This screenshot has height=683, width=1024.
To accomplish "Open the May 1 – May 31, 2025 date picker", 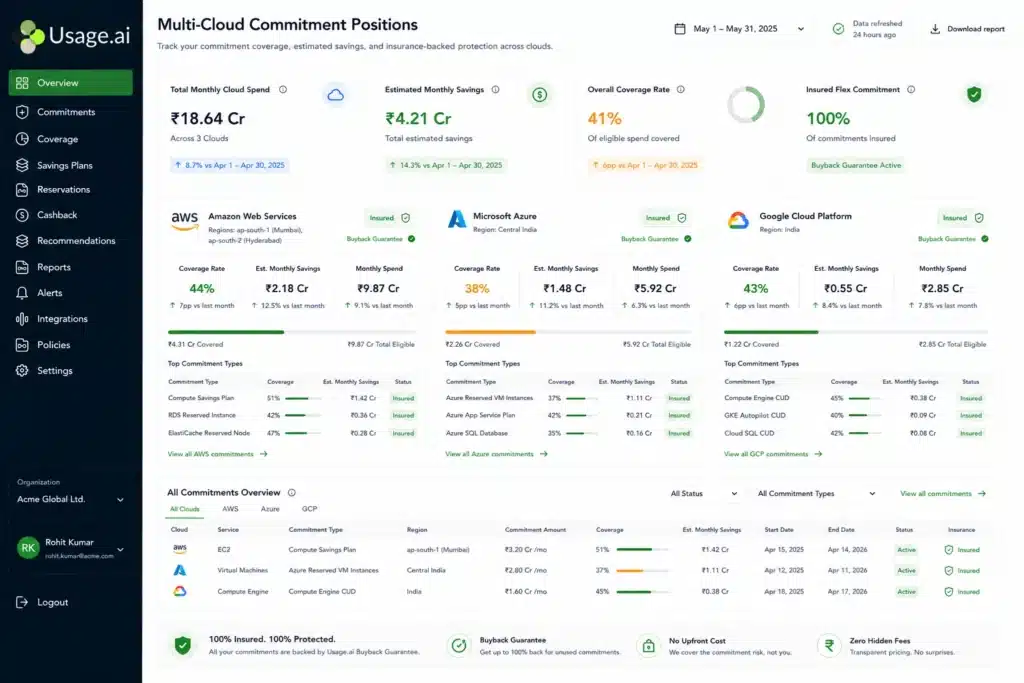I will (739, 29).
